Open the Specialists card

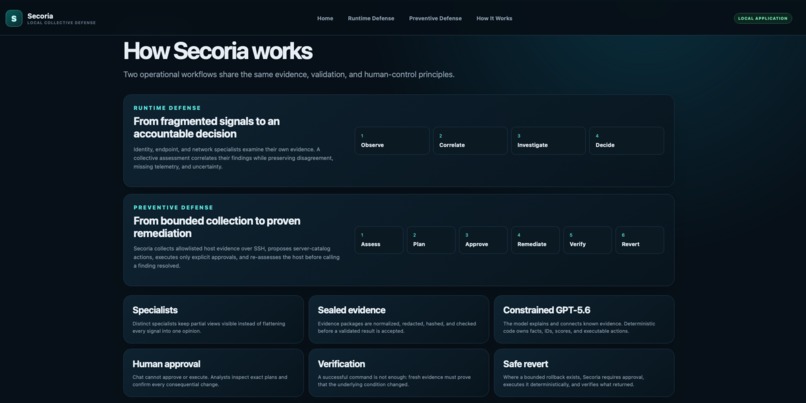pyautogui.click(x=213, y=319)
